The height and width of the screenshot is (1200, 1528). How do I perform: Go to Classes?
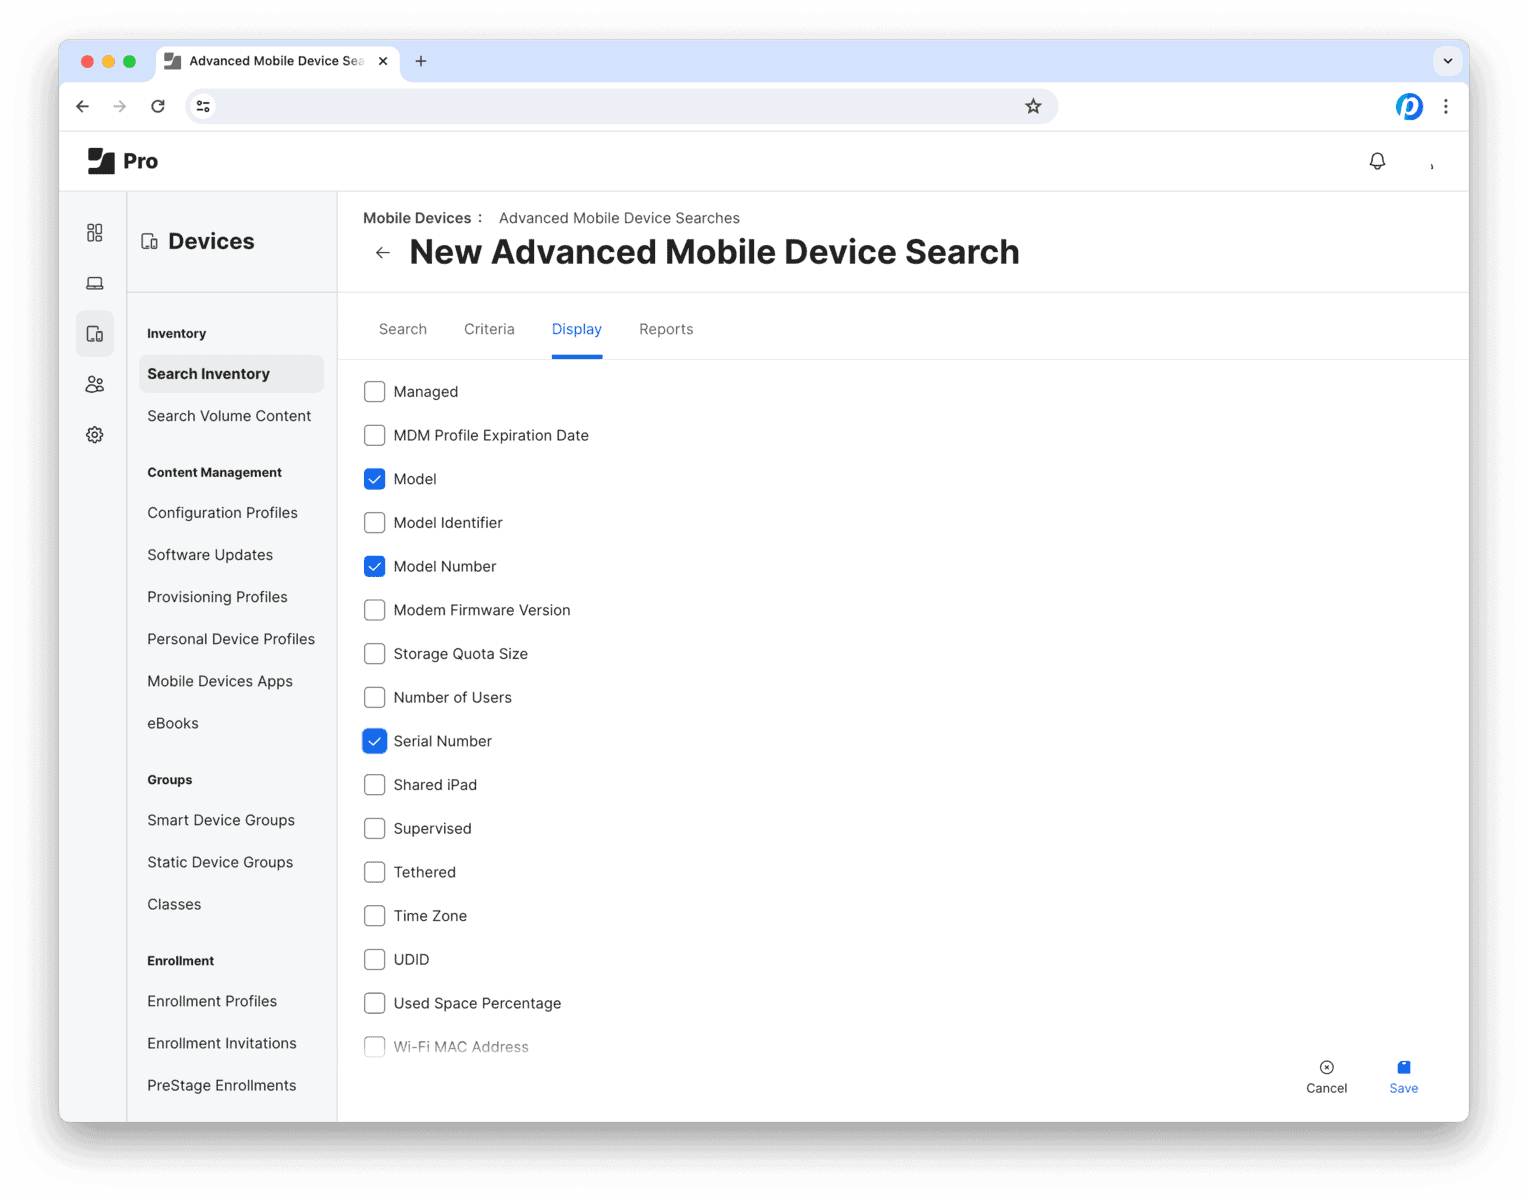[x=174, y=904]
